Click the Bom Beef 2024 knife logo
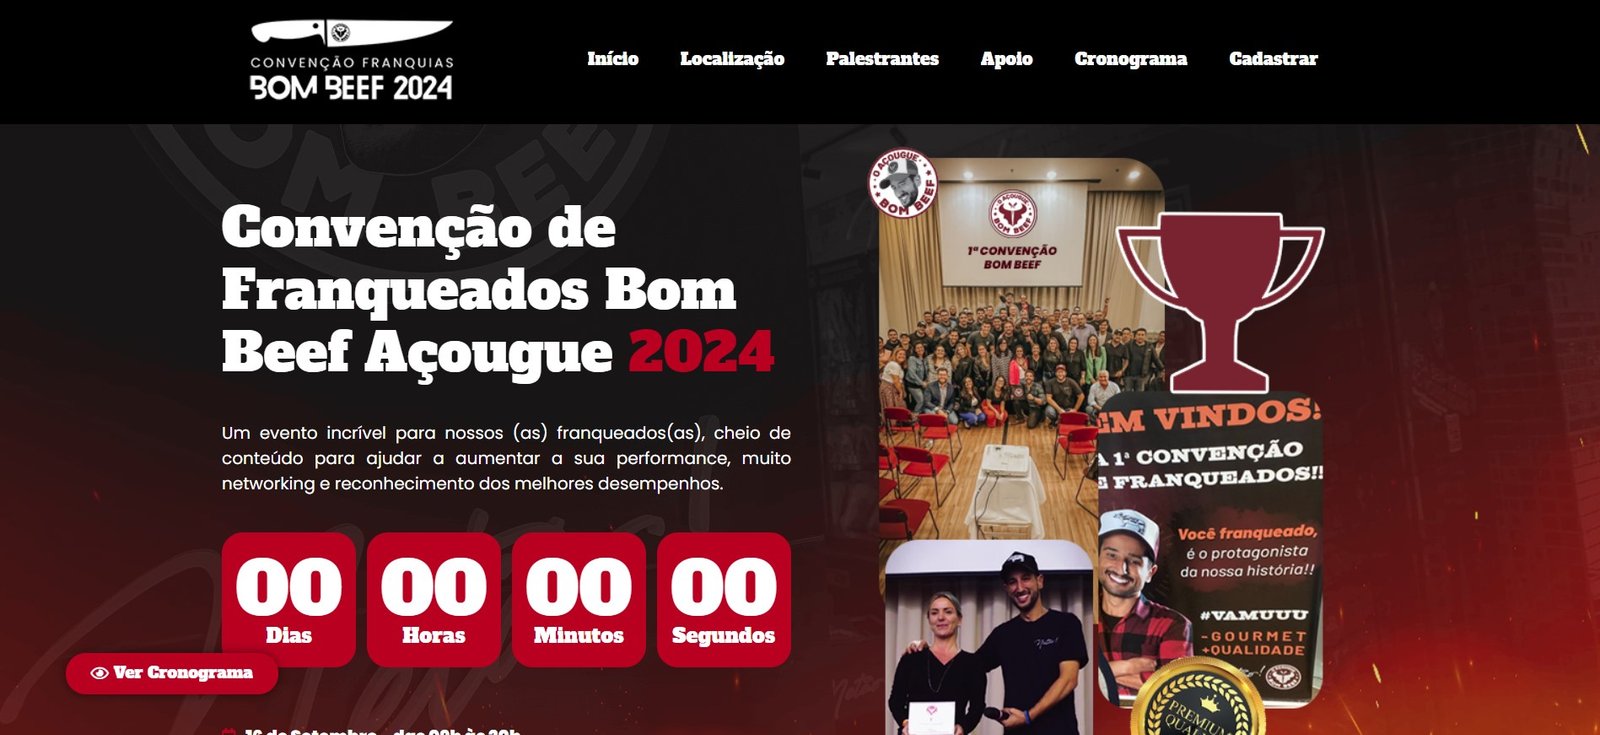The image size is (1600, 735). [x=351, y=61]
